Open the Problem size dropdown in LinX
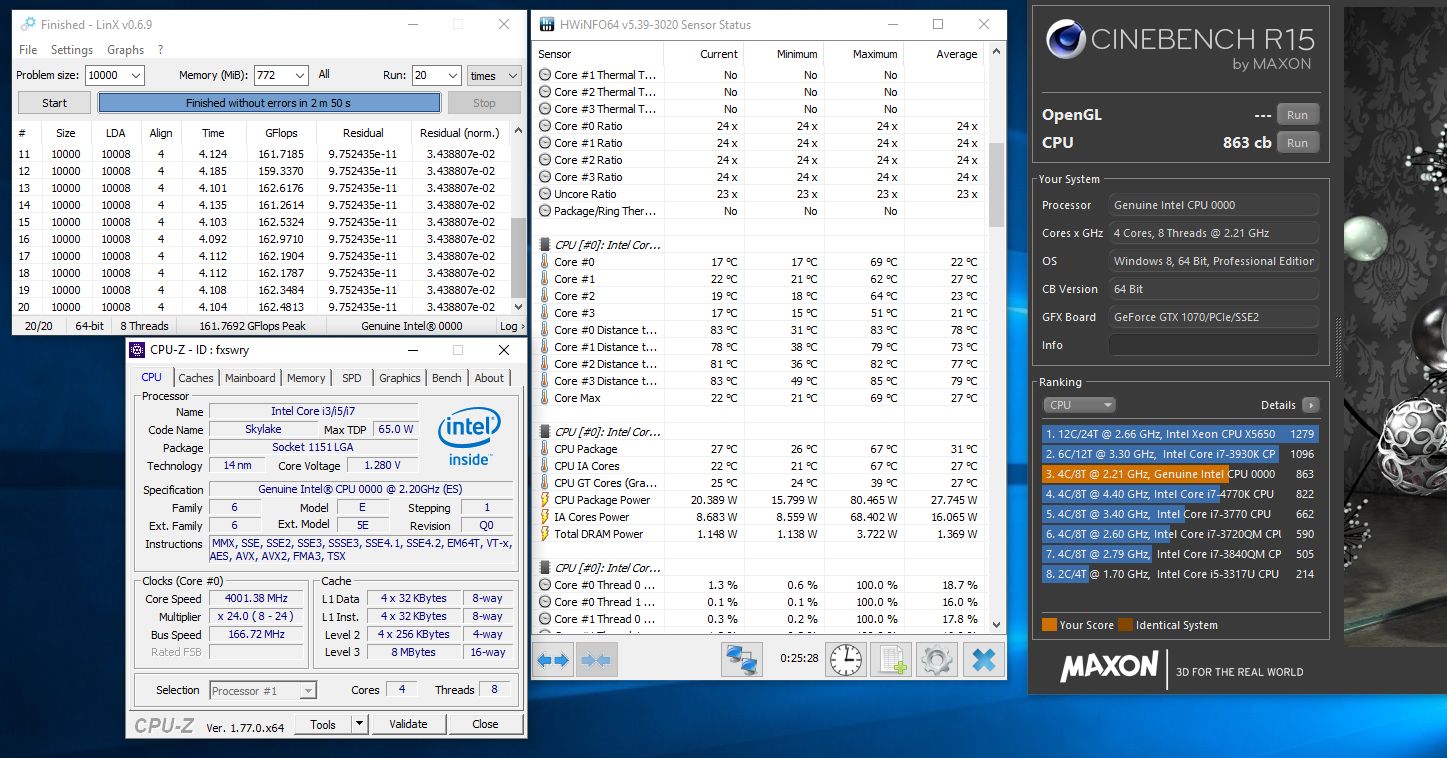This screenshot has height=758, width=1447. point(136,75)
